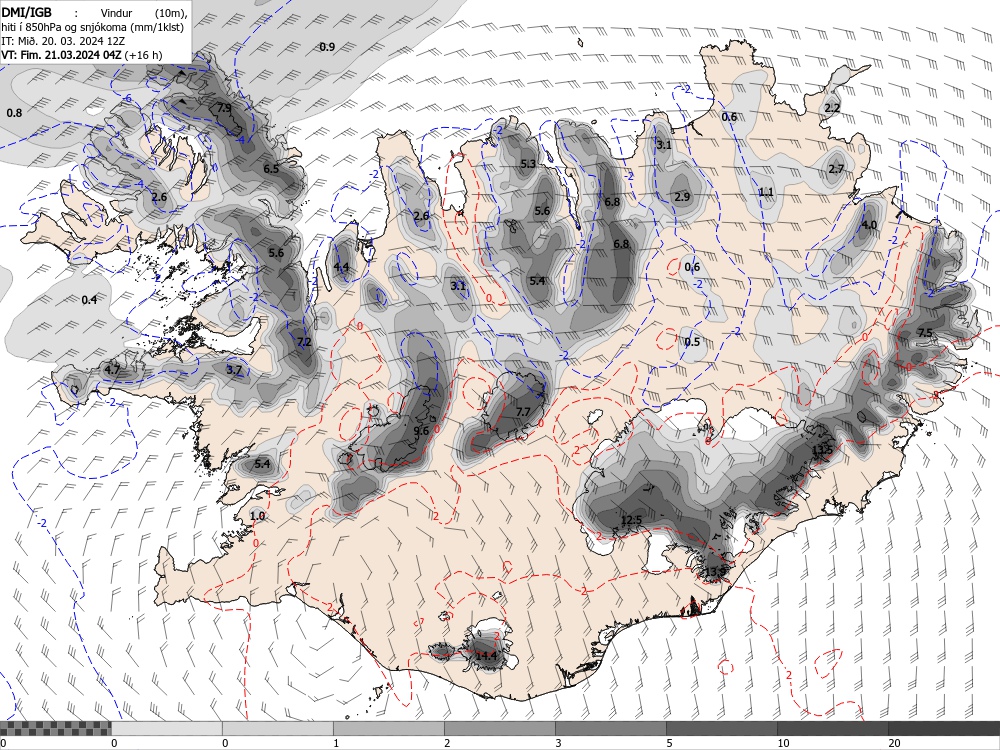Click the 9.6 snowfall value
The width and height of the screenshot is (1000, 750).
(x=421, y=431)
